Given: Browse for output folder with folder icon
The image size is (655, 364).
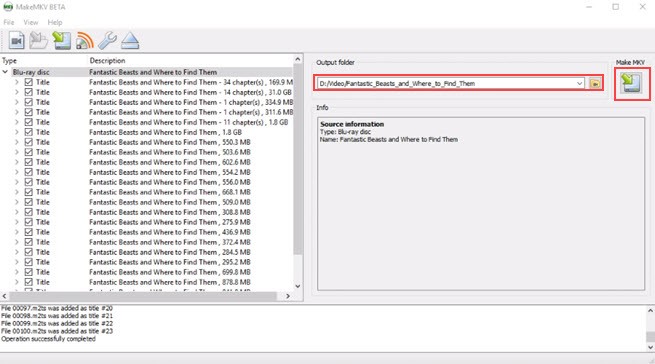Looking at the screenshot, I should (x=595, y=84).
